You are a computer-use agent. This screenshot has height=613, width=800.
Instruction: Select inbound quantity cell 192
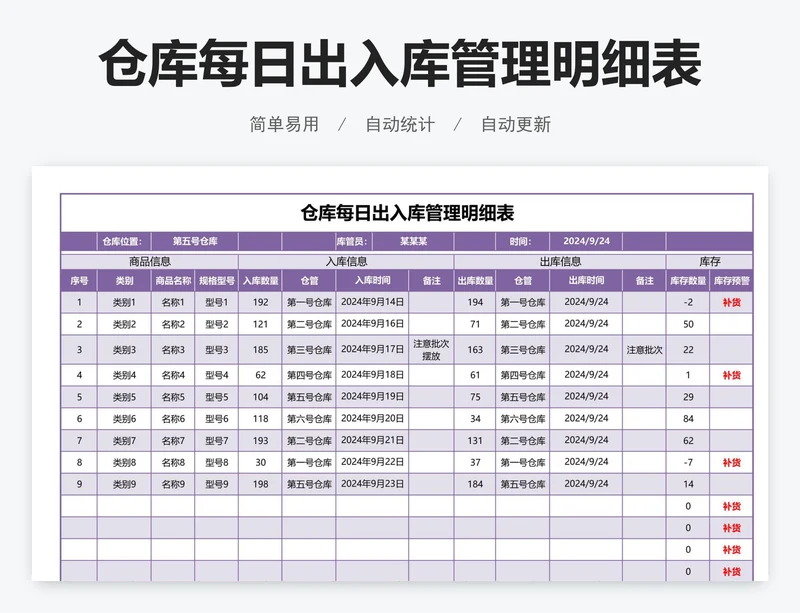coord(260,302)
